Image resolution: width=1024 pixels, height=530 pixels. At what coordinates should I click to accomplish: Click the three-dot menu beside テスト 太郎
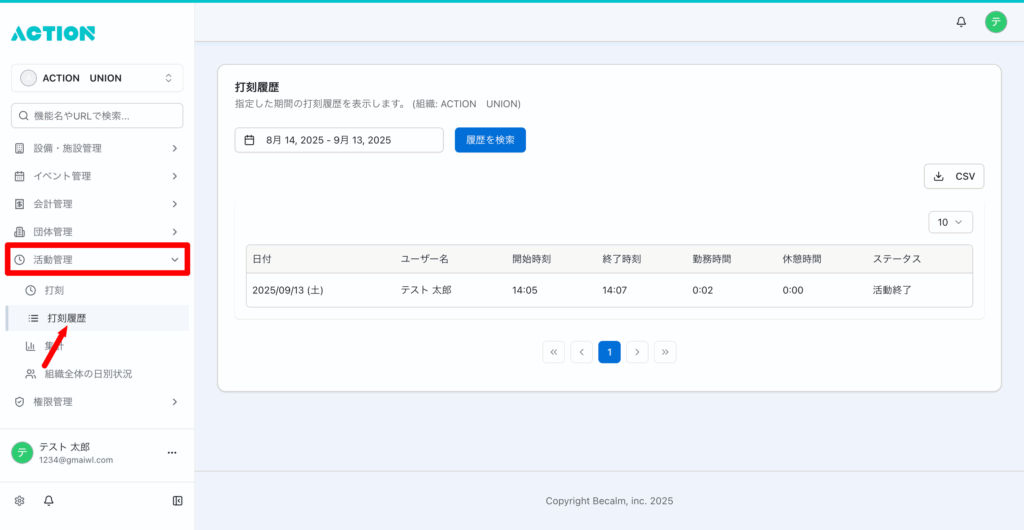point(171,453)
